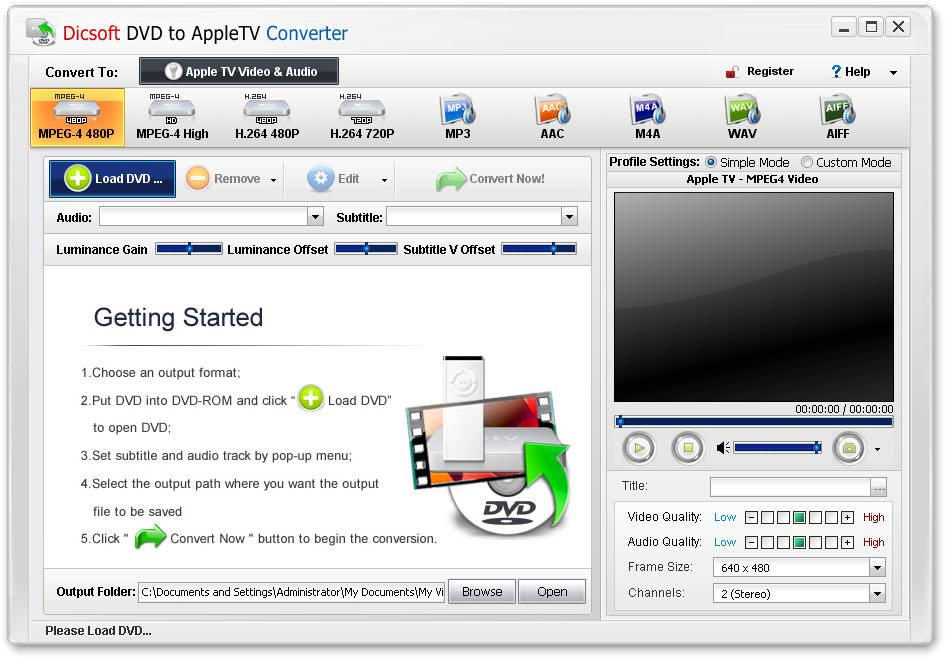Open the Remove dropdown arrow
Screen dimensions: 945x658
[274, 180]
